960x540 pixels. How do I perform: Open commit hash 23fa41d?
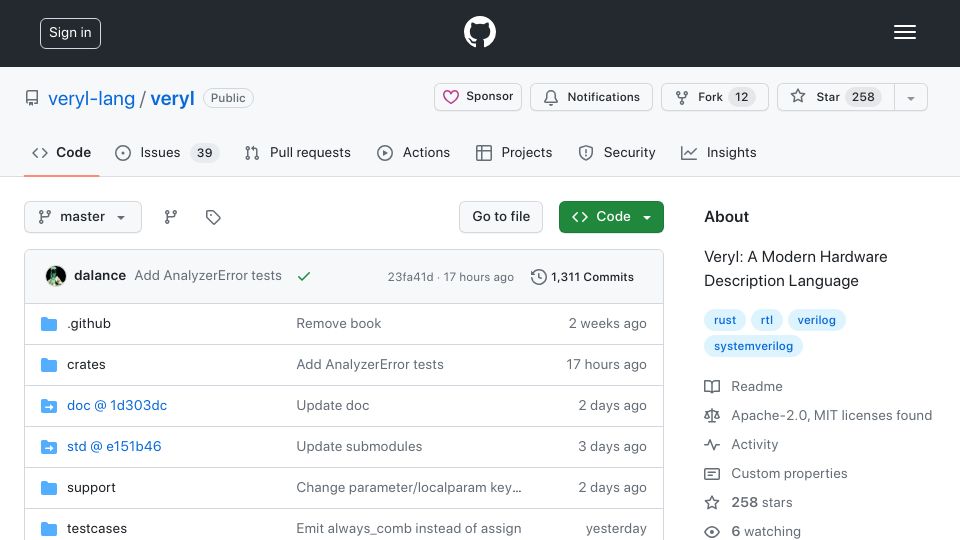tap(410, 277)
